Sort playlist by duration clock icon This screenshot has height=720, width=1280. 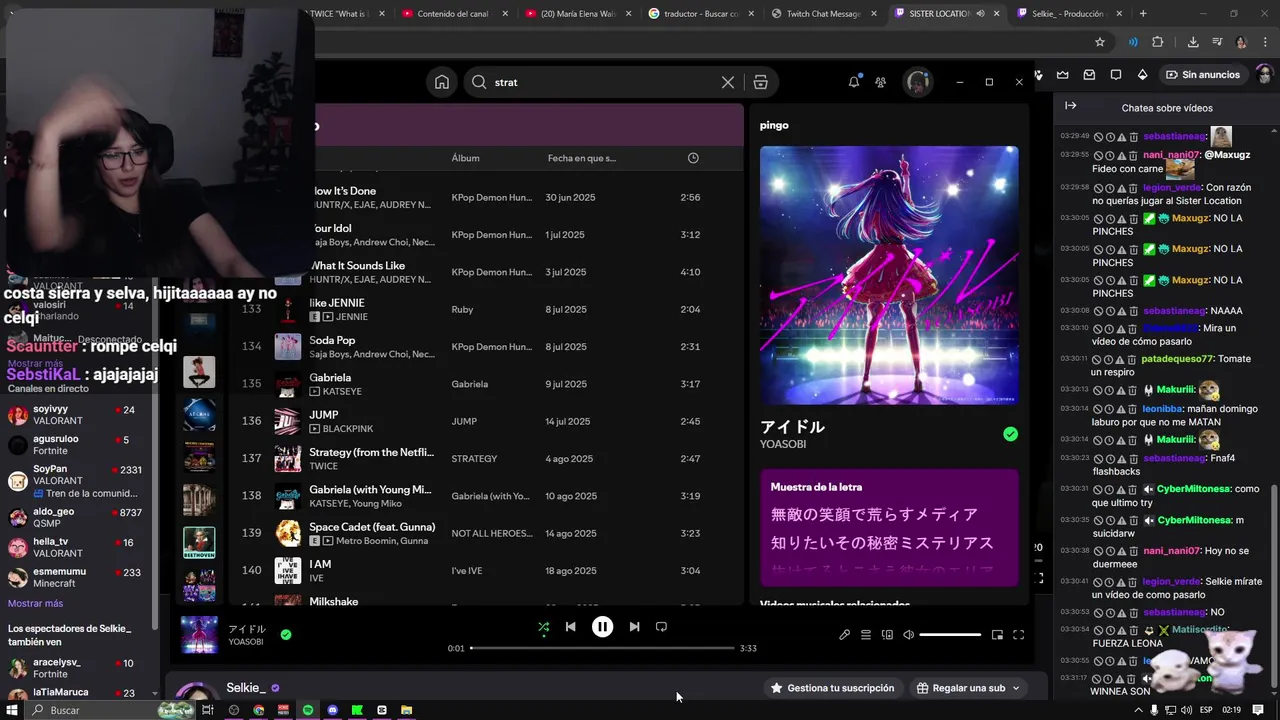[x=693, y=158]
